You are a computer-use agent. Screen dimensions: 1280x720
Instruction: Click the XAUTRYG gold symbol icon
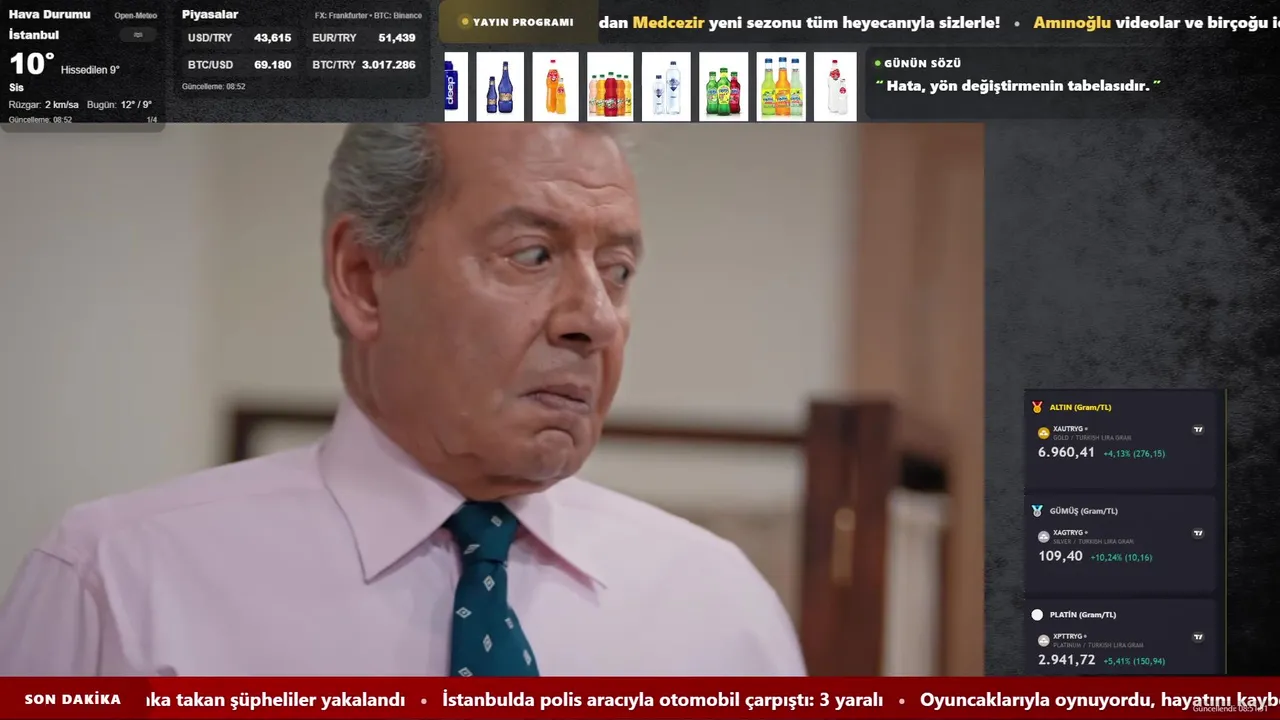click(x=1043, y=433)
